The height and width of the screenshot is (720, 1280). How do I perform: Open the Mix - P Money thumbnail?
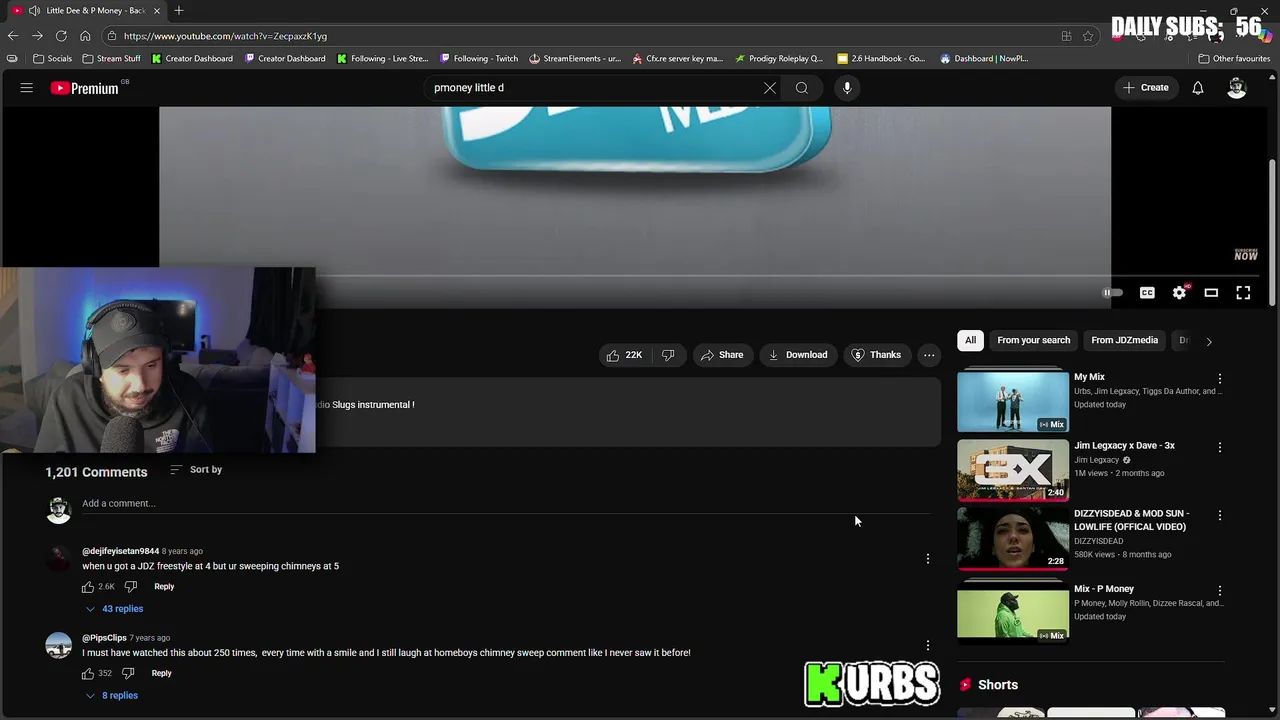(1013, 612)
